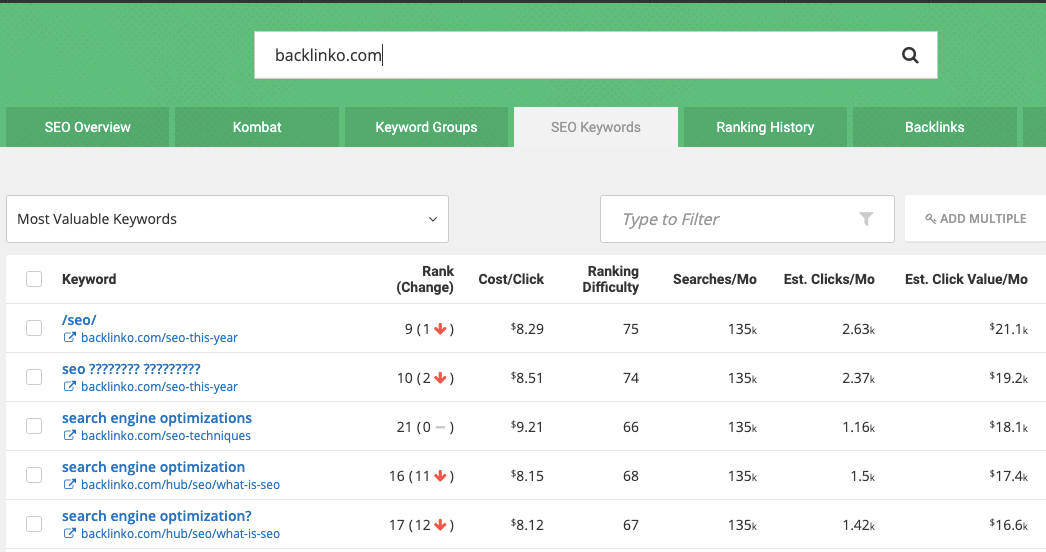This screenshot has width=1046, height=552.
Task: Click the $21.1k click value cell
Action: click(1009, 328)
